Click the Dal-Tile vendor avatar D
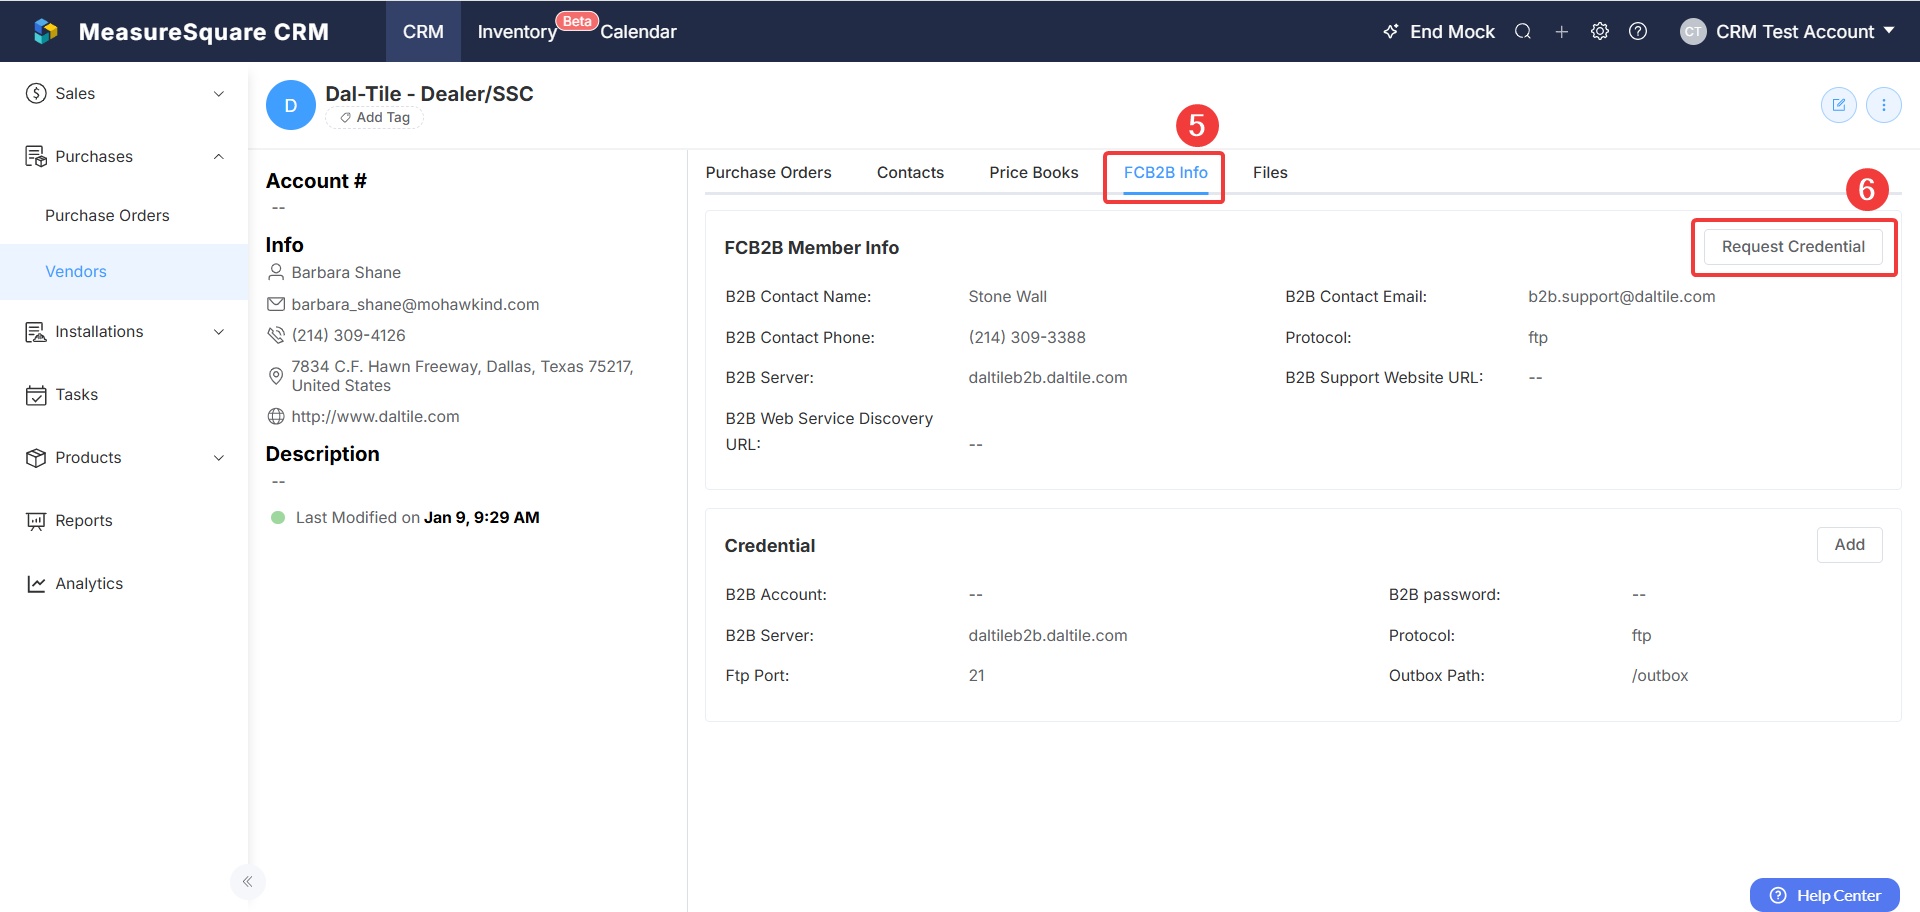Screen dimensions: 1920x912 (x=291, y=105)
